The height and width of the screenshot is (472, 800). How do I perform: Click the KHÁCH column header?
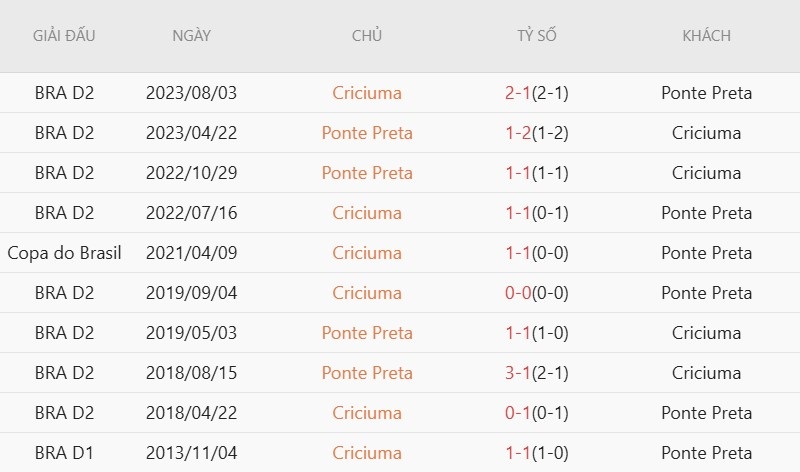tap(707, 36)
